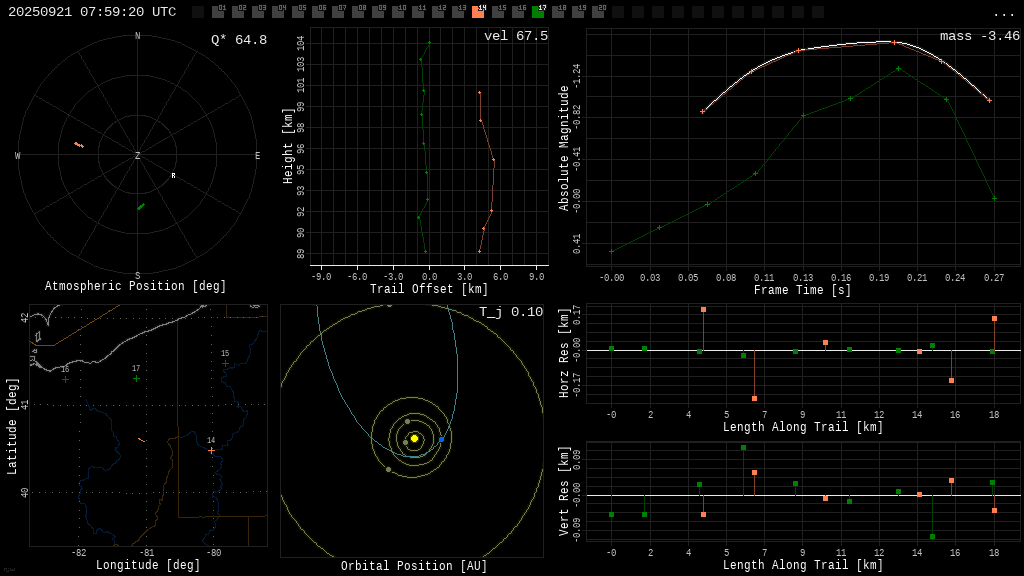Select station 15 marker on the map
This screenshot has width=1024, height=576.
coord(225,364)
